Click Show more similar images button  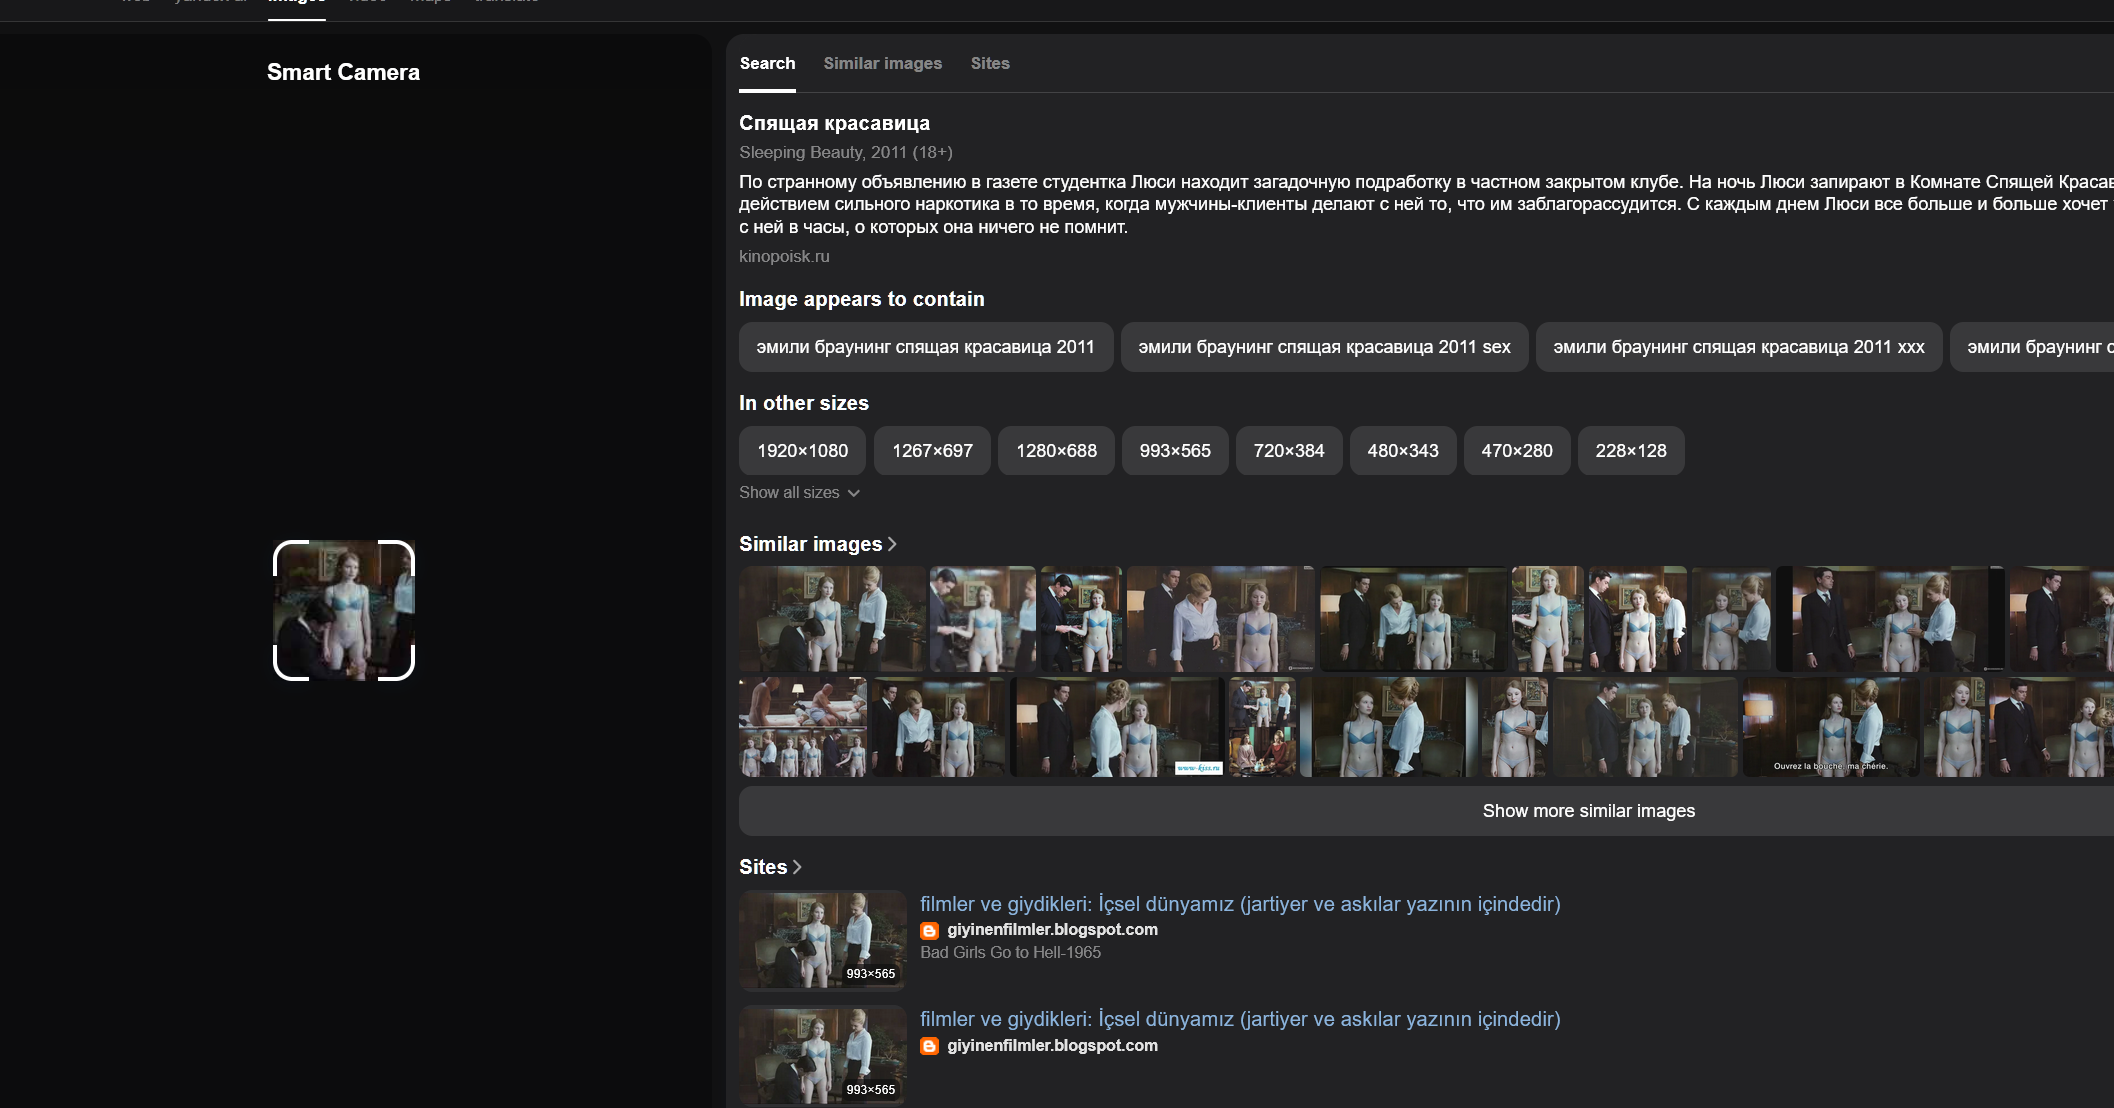coord(1587,811)
